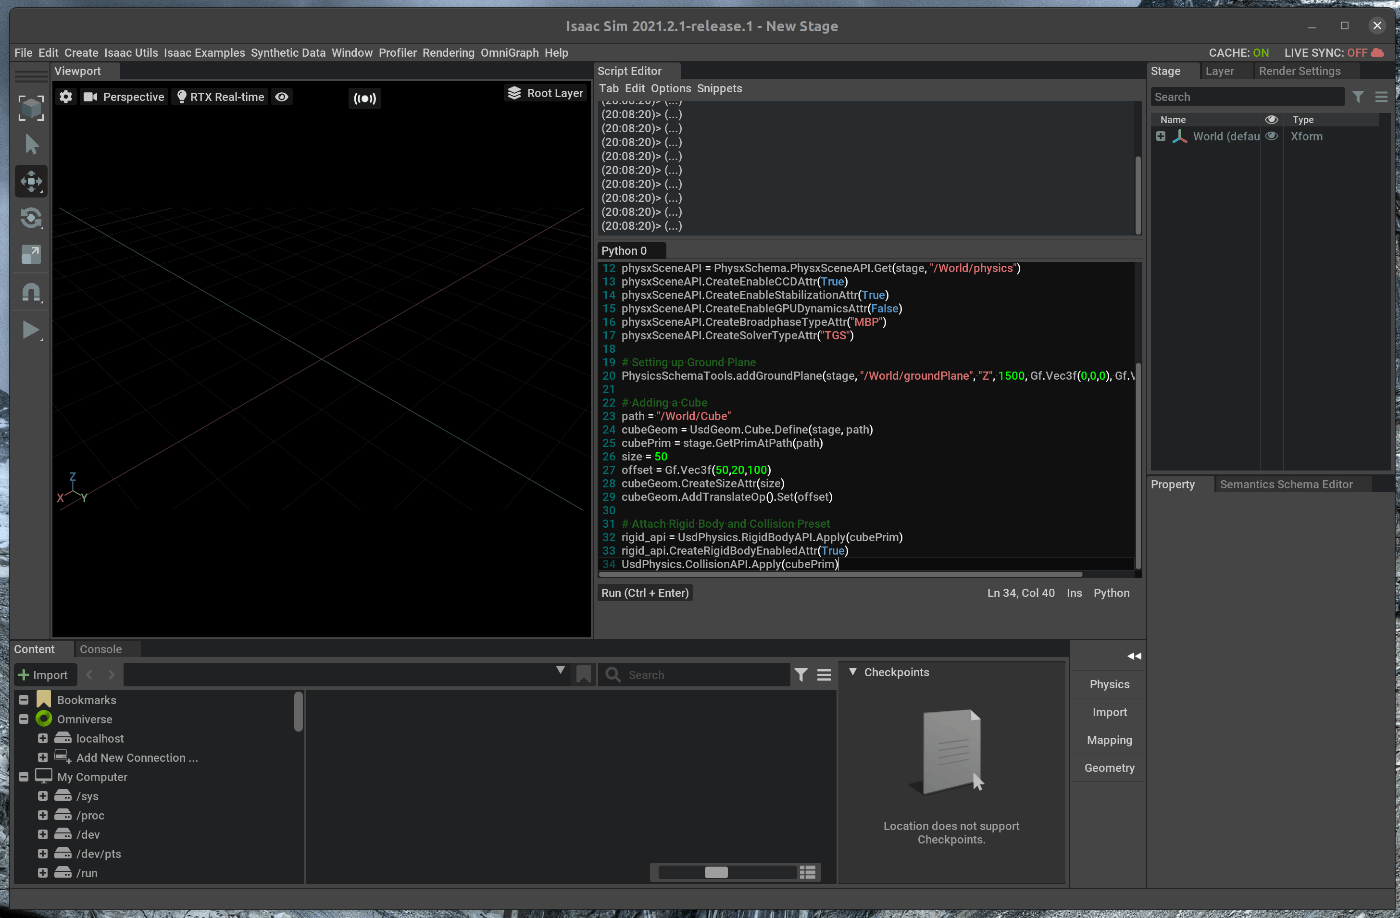
Task: Collapse side panel with double arrows
Action: coord(1134,656)
